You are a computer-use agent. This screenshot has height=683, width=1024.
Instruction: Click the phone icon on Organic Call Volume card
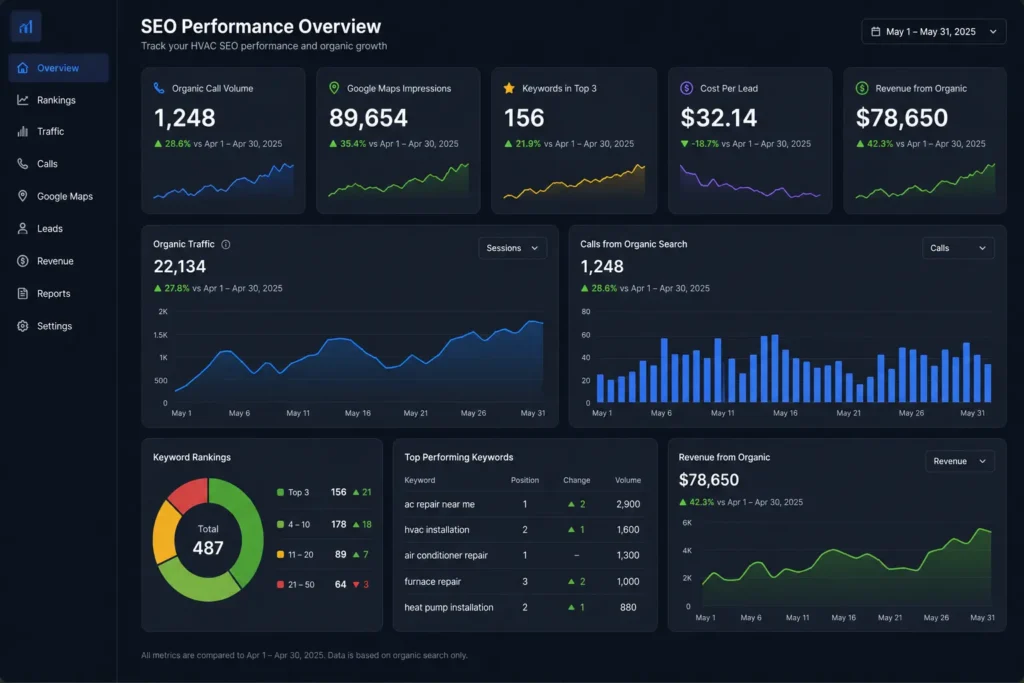coord(159,88)
